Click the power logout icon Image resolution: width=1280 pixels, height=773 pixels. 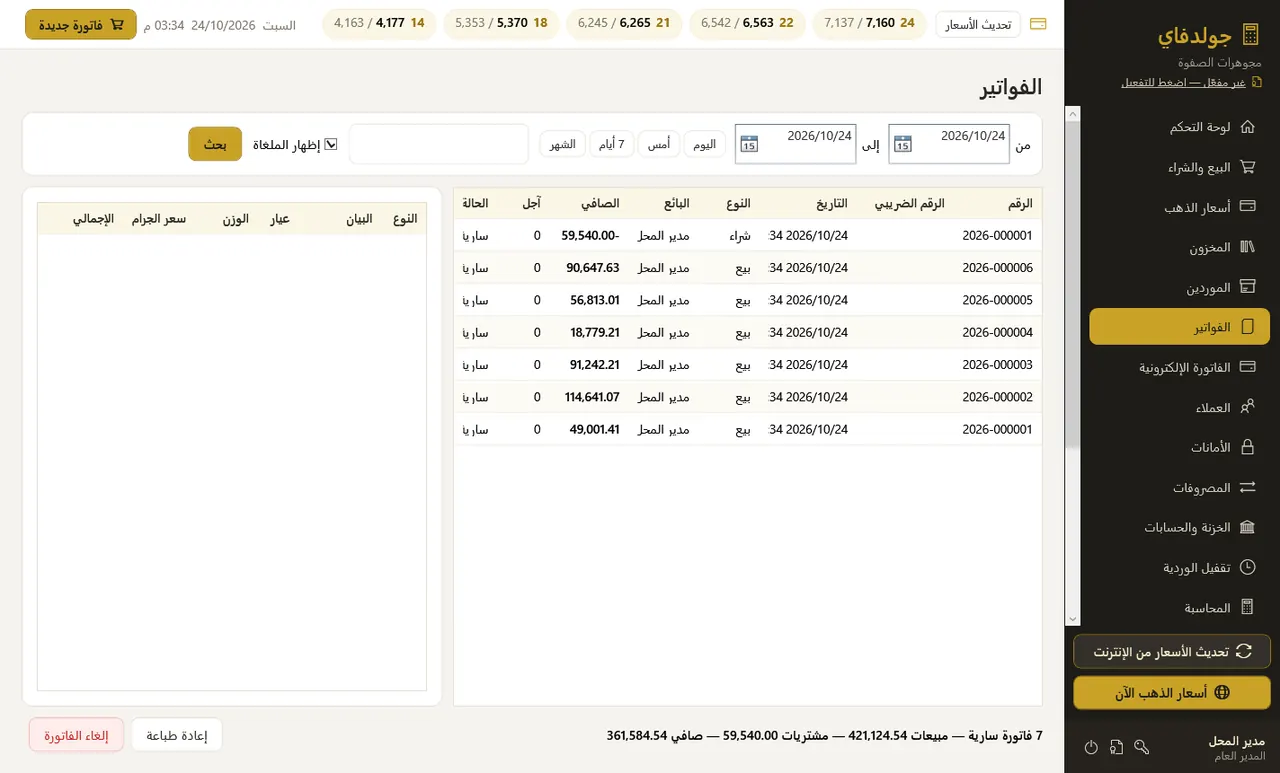pos(1091,747)
